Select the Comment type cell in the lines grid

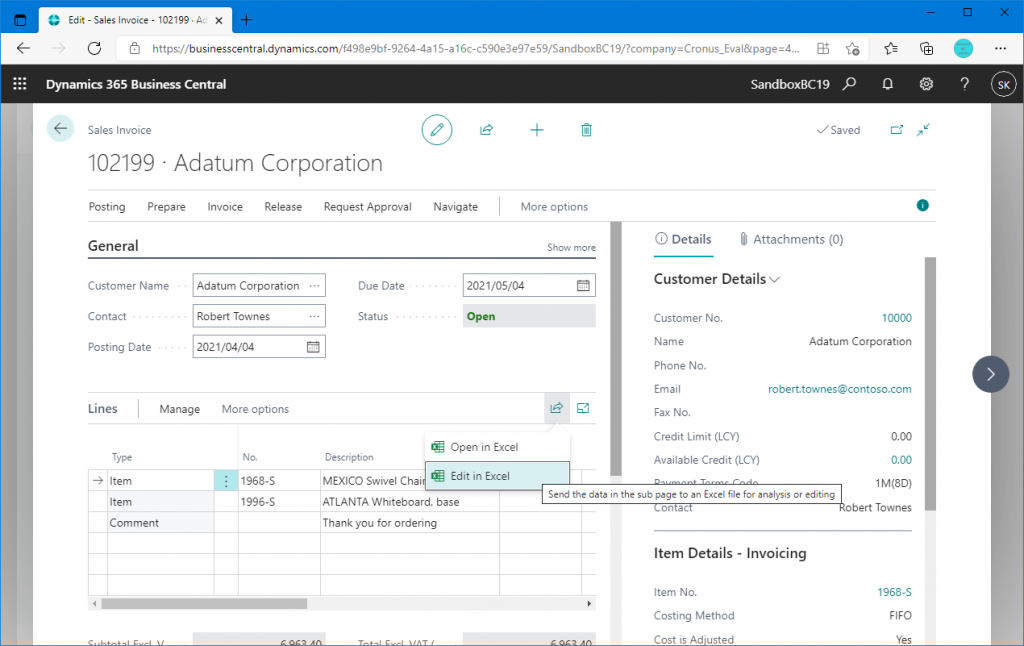[x=161, y=523]
